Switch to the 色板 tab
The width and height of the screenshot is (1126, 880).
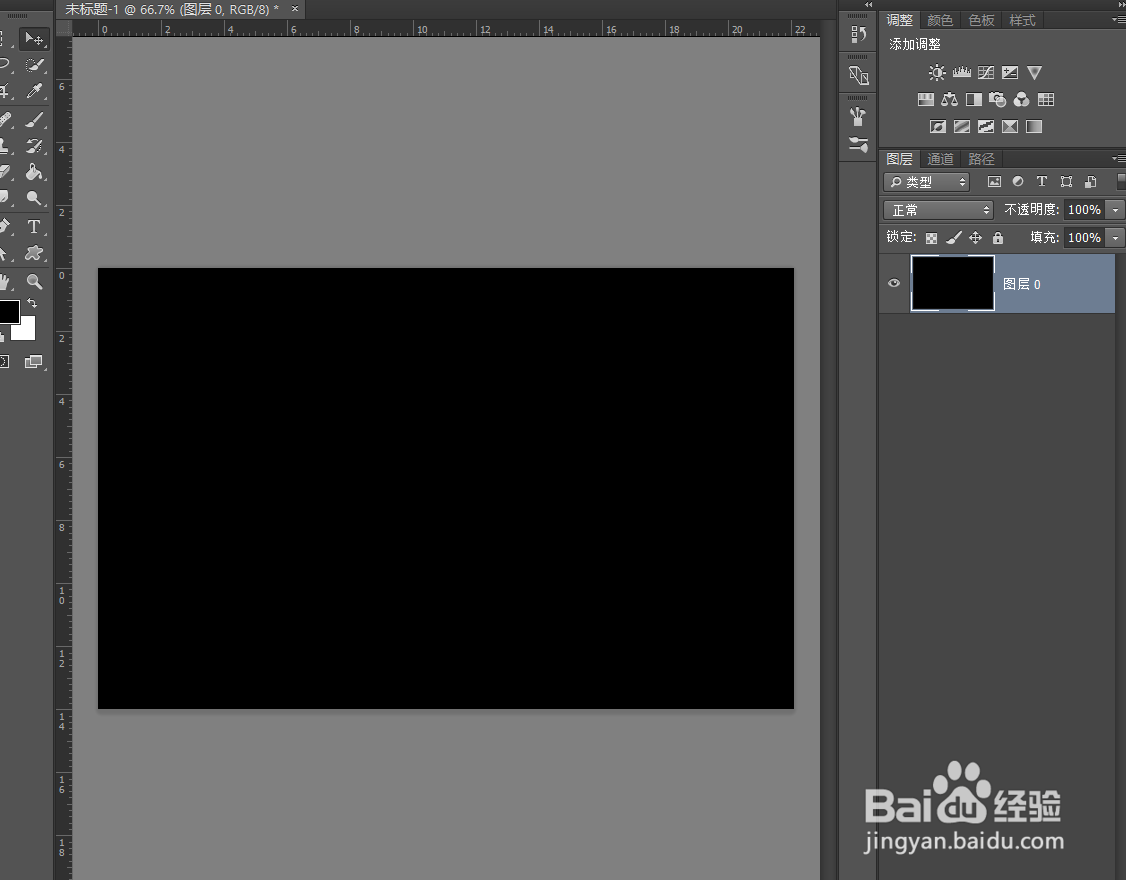click(981, 20)
